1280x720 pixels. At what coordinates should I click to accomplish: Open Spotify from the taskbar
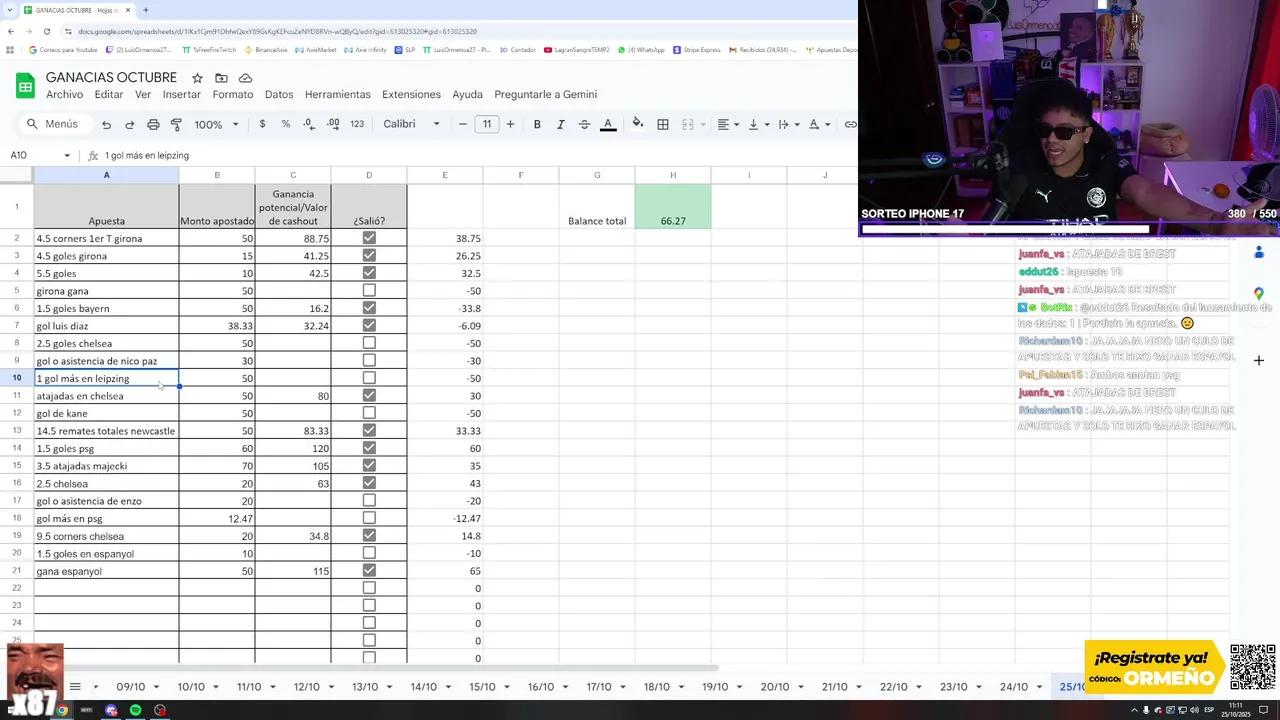(x=135, y=710)
